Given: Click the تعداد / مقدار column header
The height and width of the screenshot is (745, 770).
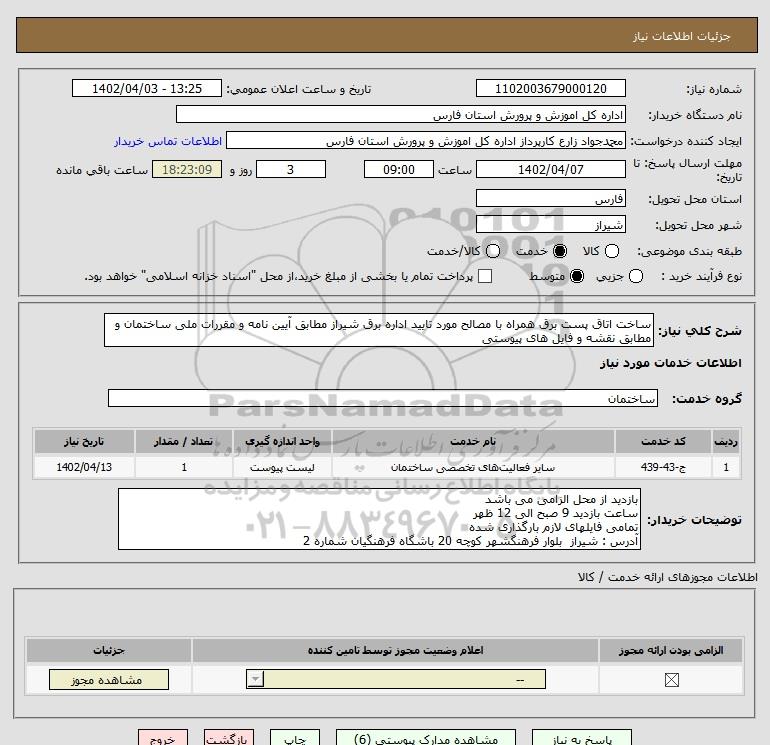Looking at the screenshot, I should [x=184, y=441].
